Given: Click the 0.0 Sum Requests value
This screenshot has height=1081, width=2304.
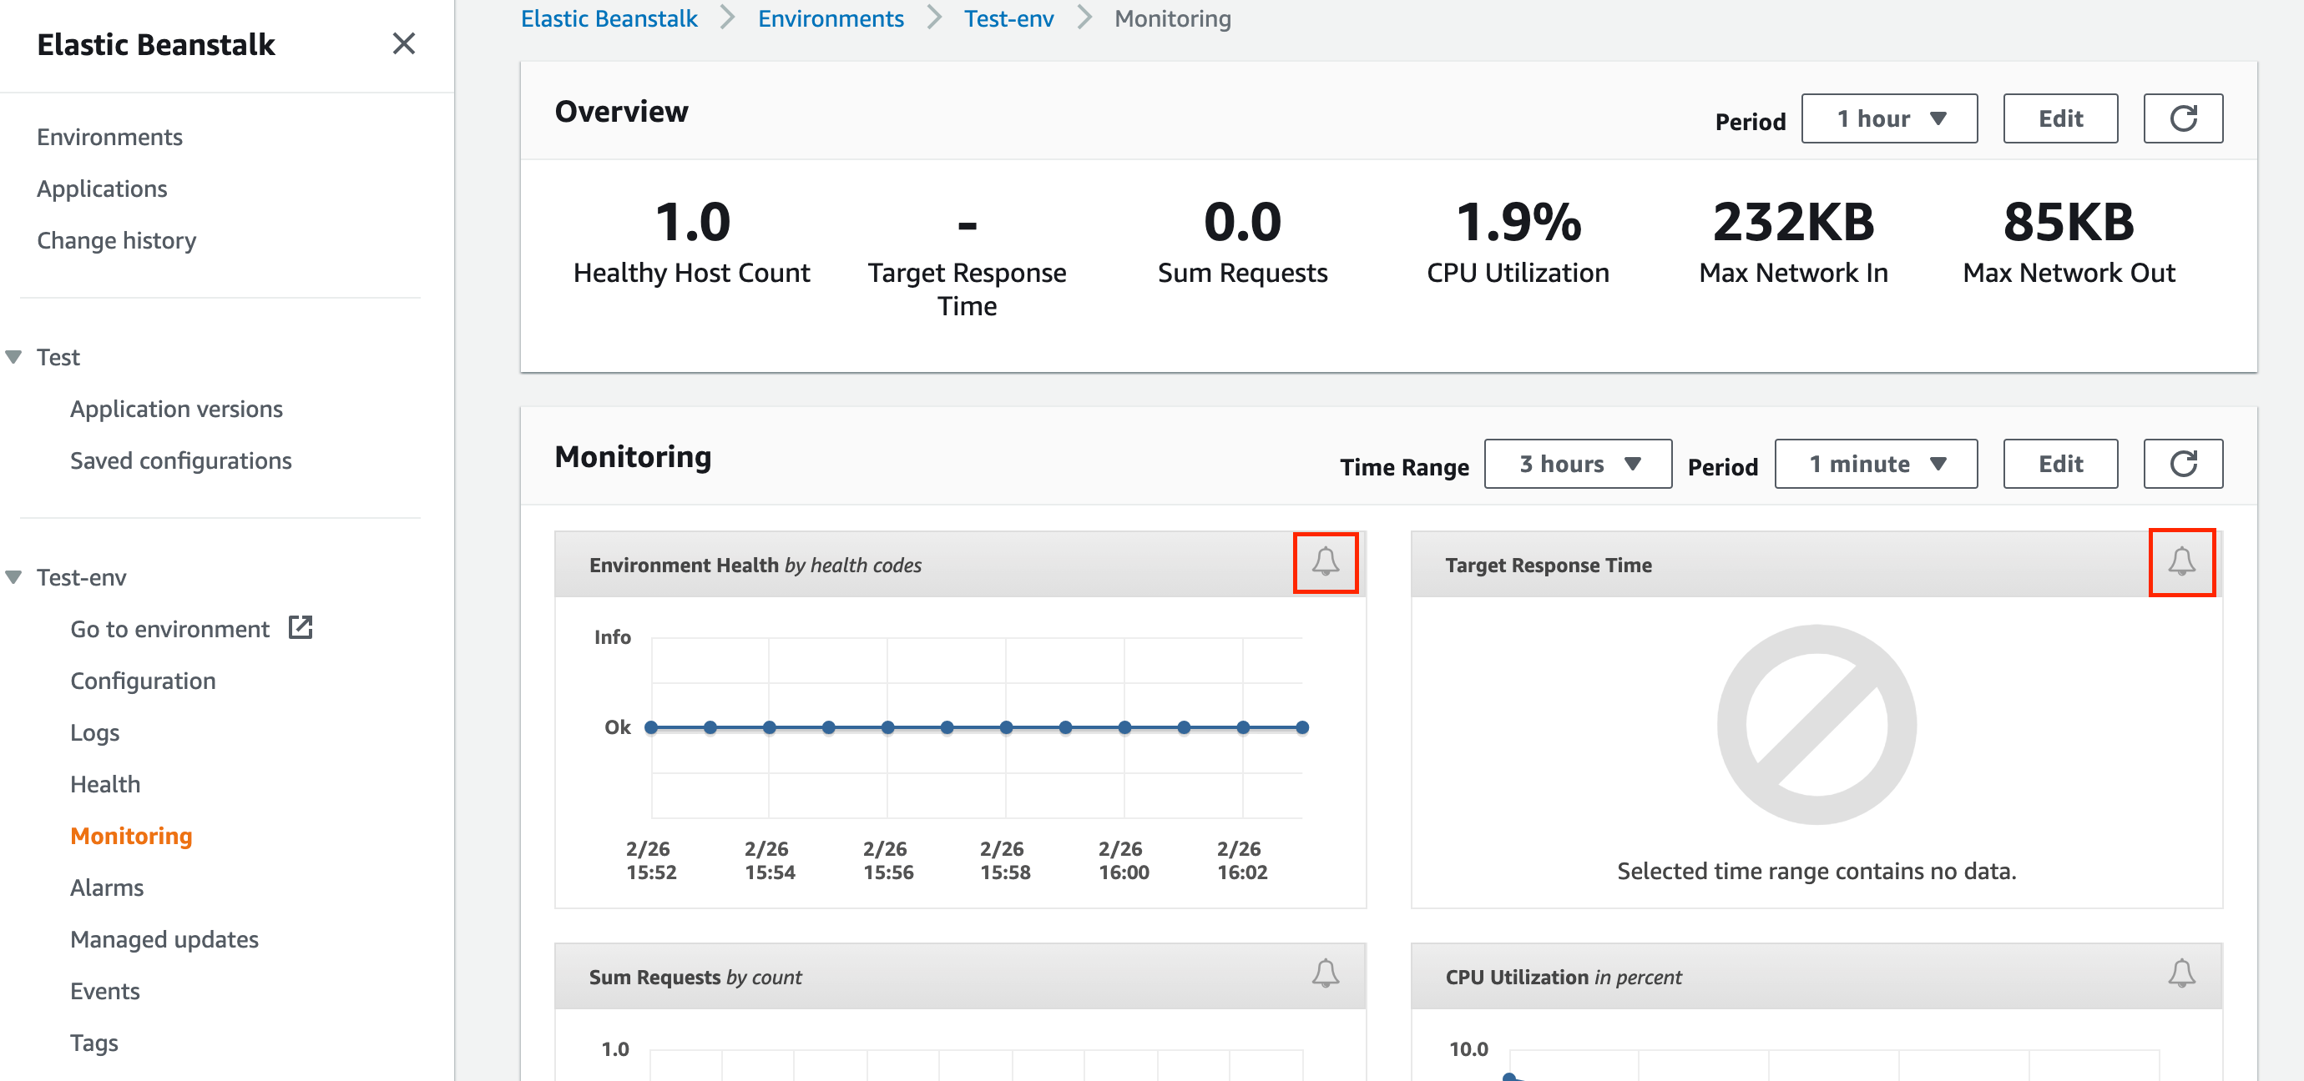Looking at the screenshot, I should (x=1243, y=222).
